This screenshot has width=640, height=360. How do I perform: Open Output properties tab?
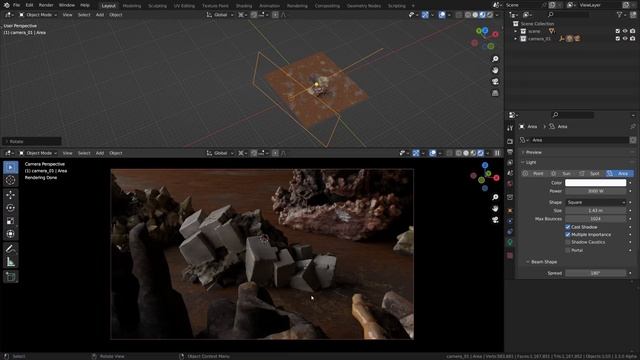click(x=510, y=152)
